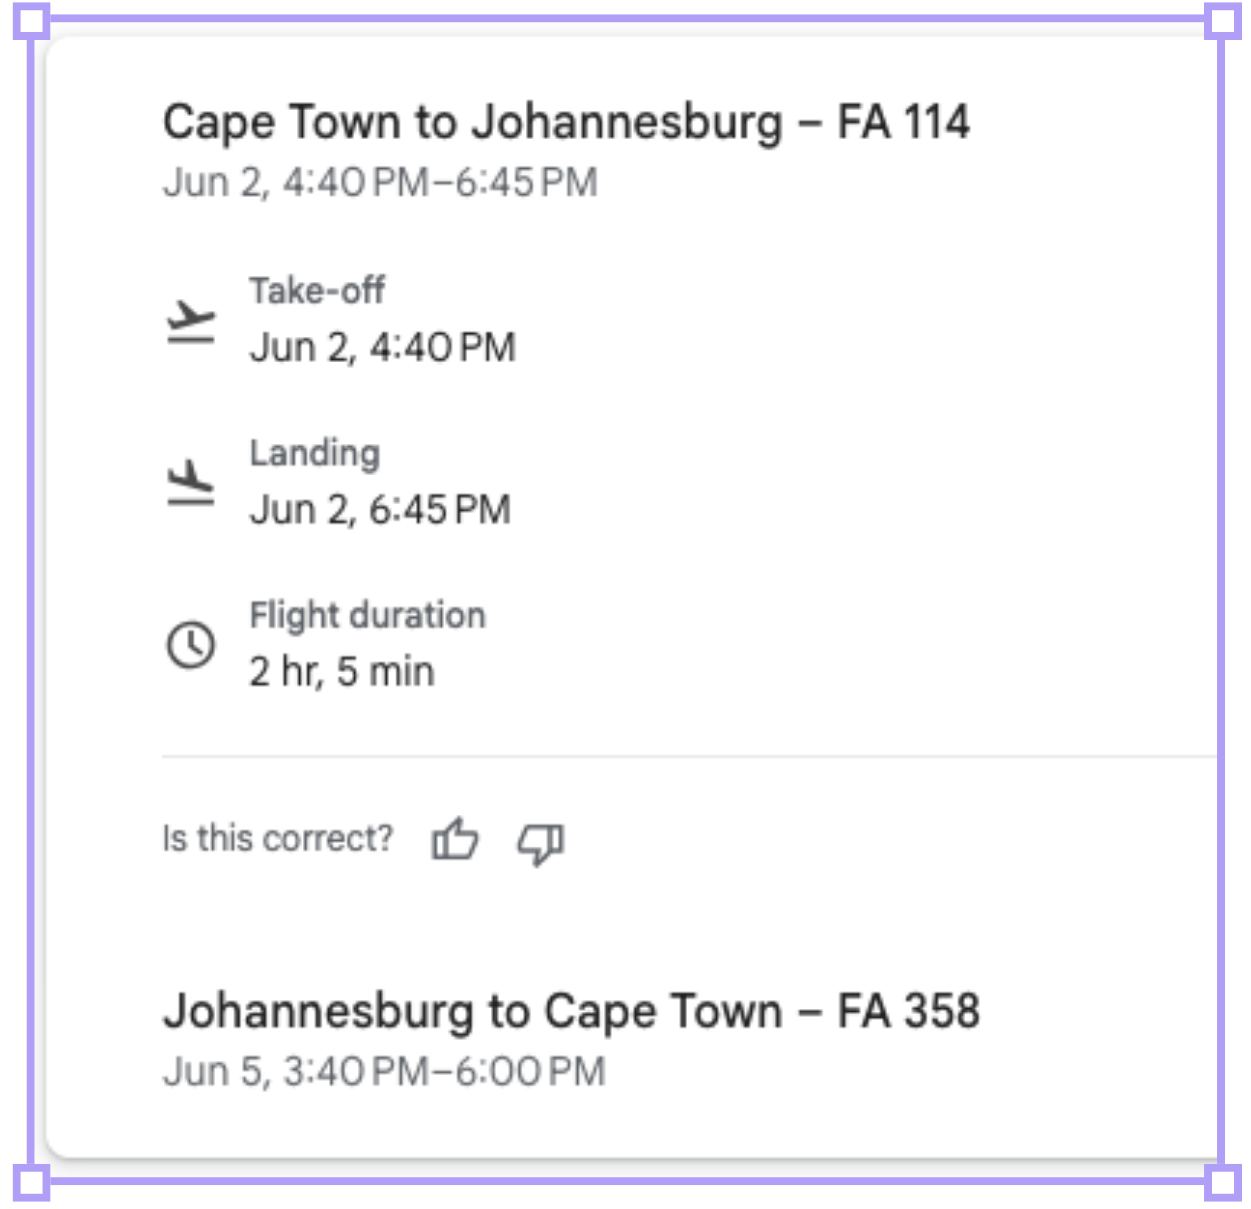Click the flight duration clock icon
Viewport: 1251px width, 1209px height.
click(190, 645)
